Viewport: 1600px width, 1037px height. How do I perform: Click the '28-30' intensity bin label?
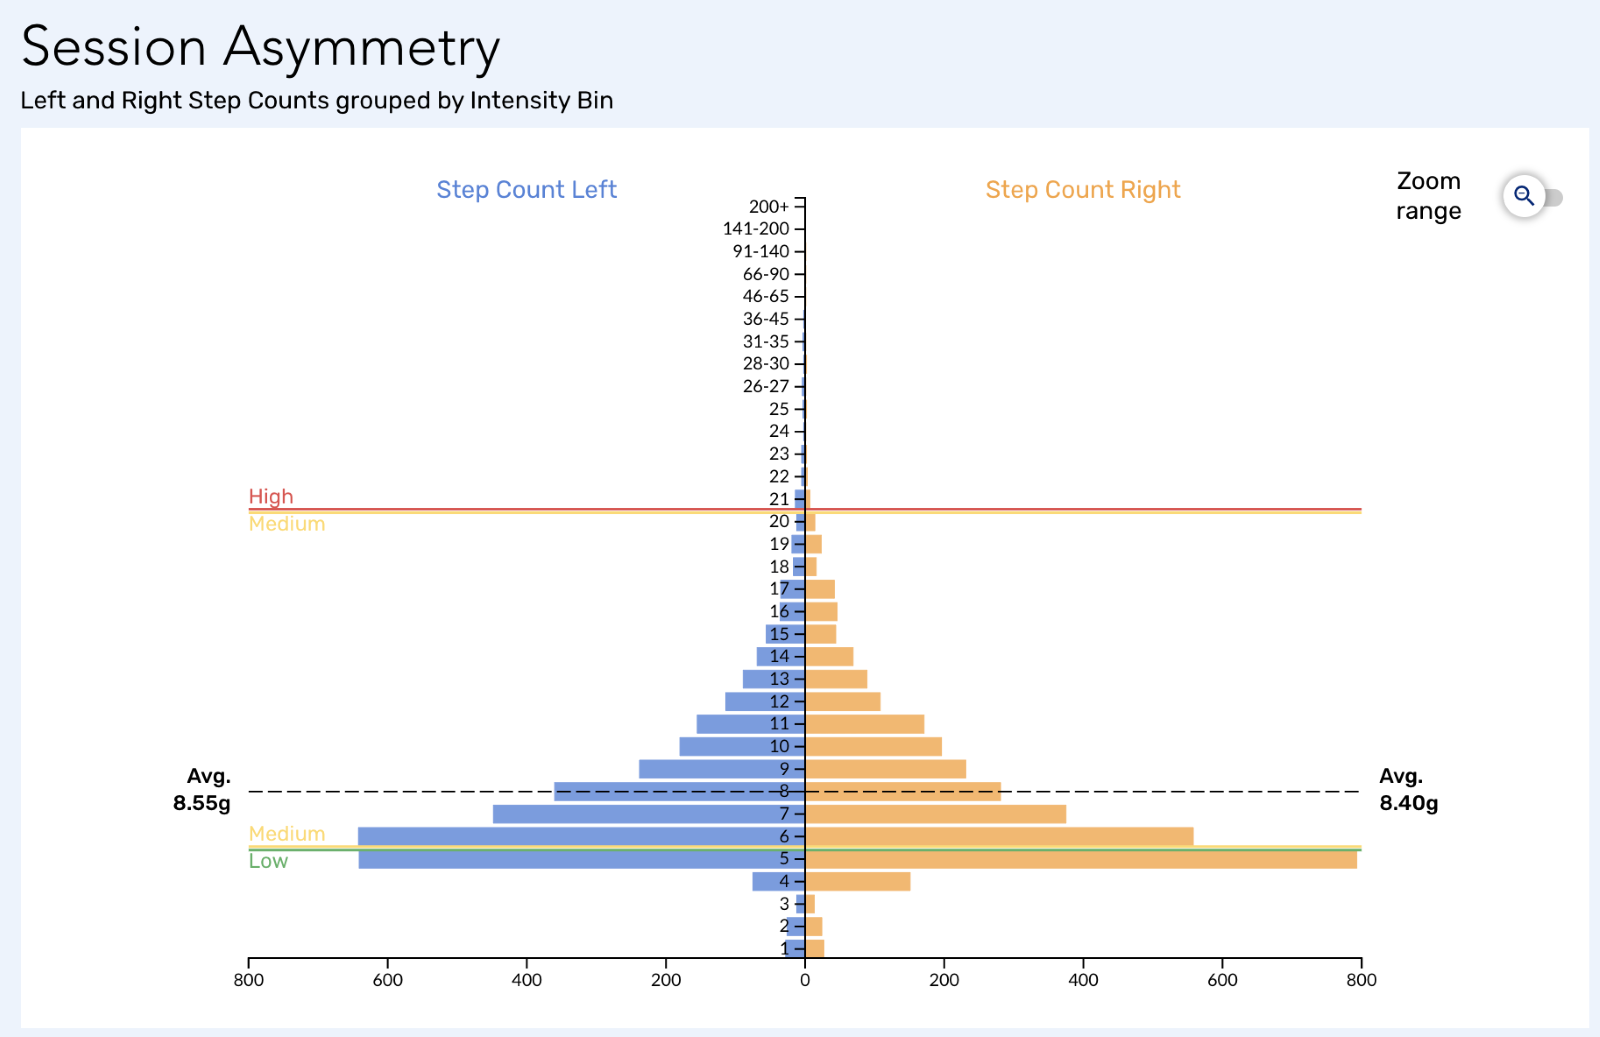pos(766,363)
